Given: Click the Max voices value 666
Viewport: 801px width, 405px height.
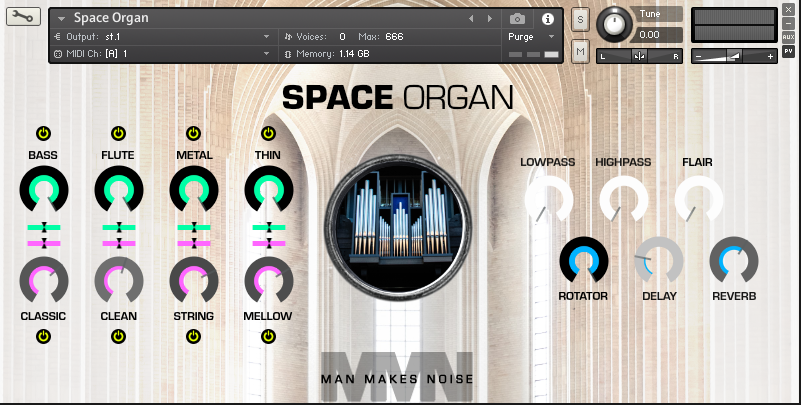Looking at the screenshot, I should click(x=394, y=37).
